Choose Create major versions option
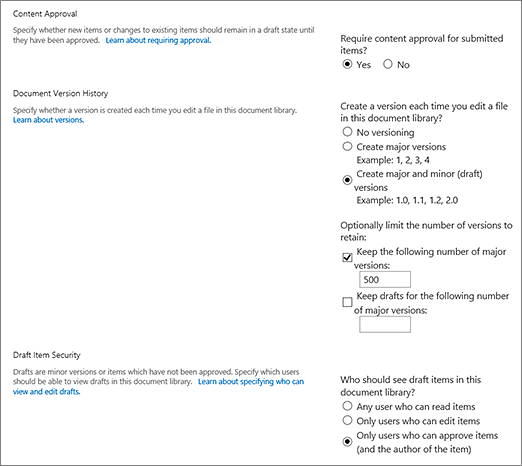 click(347, 146)
